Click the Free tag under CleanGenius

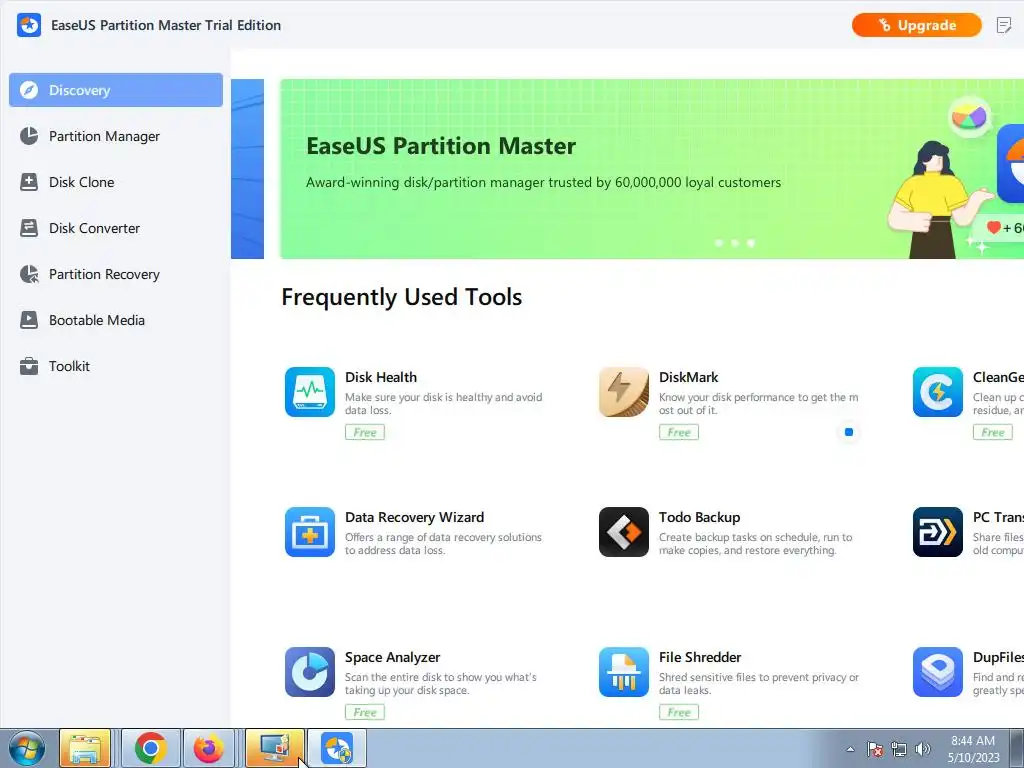(993, 432)
